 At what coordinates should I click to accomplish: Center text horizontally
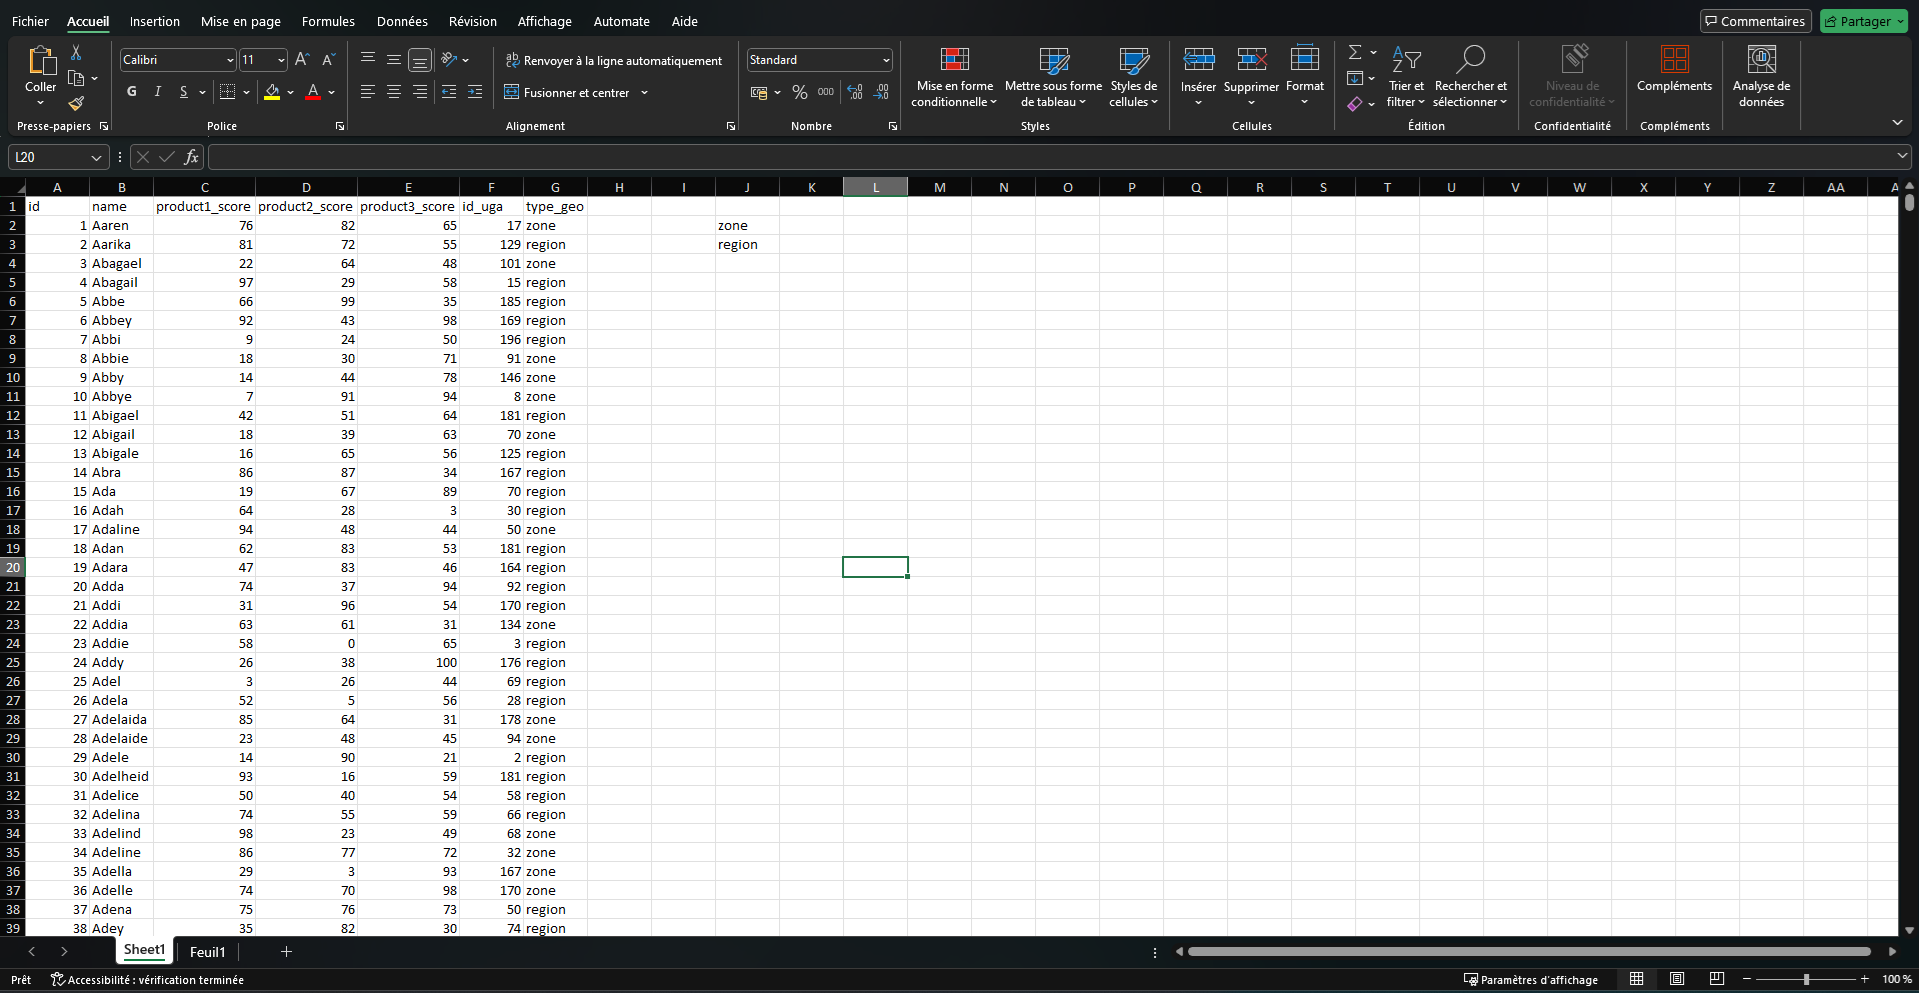pos(394,92)
